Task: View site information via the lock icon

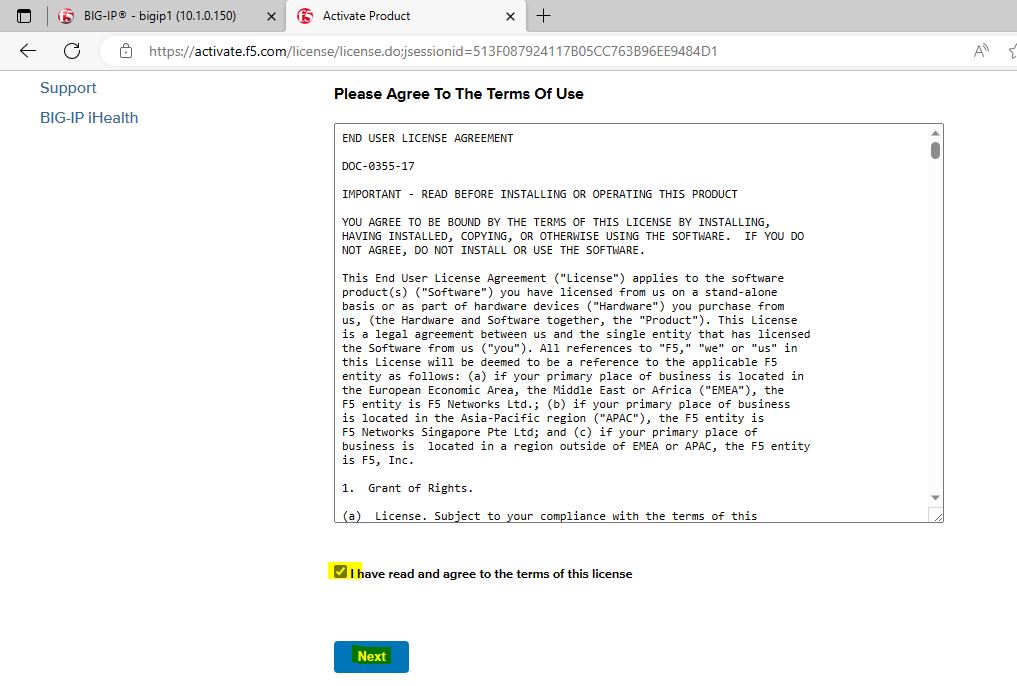Action: point(126,51)
